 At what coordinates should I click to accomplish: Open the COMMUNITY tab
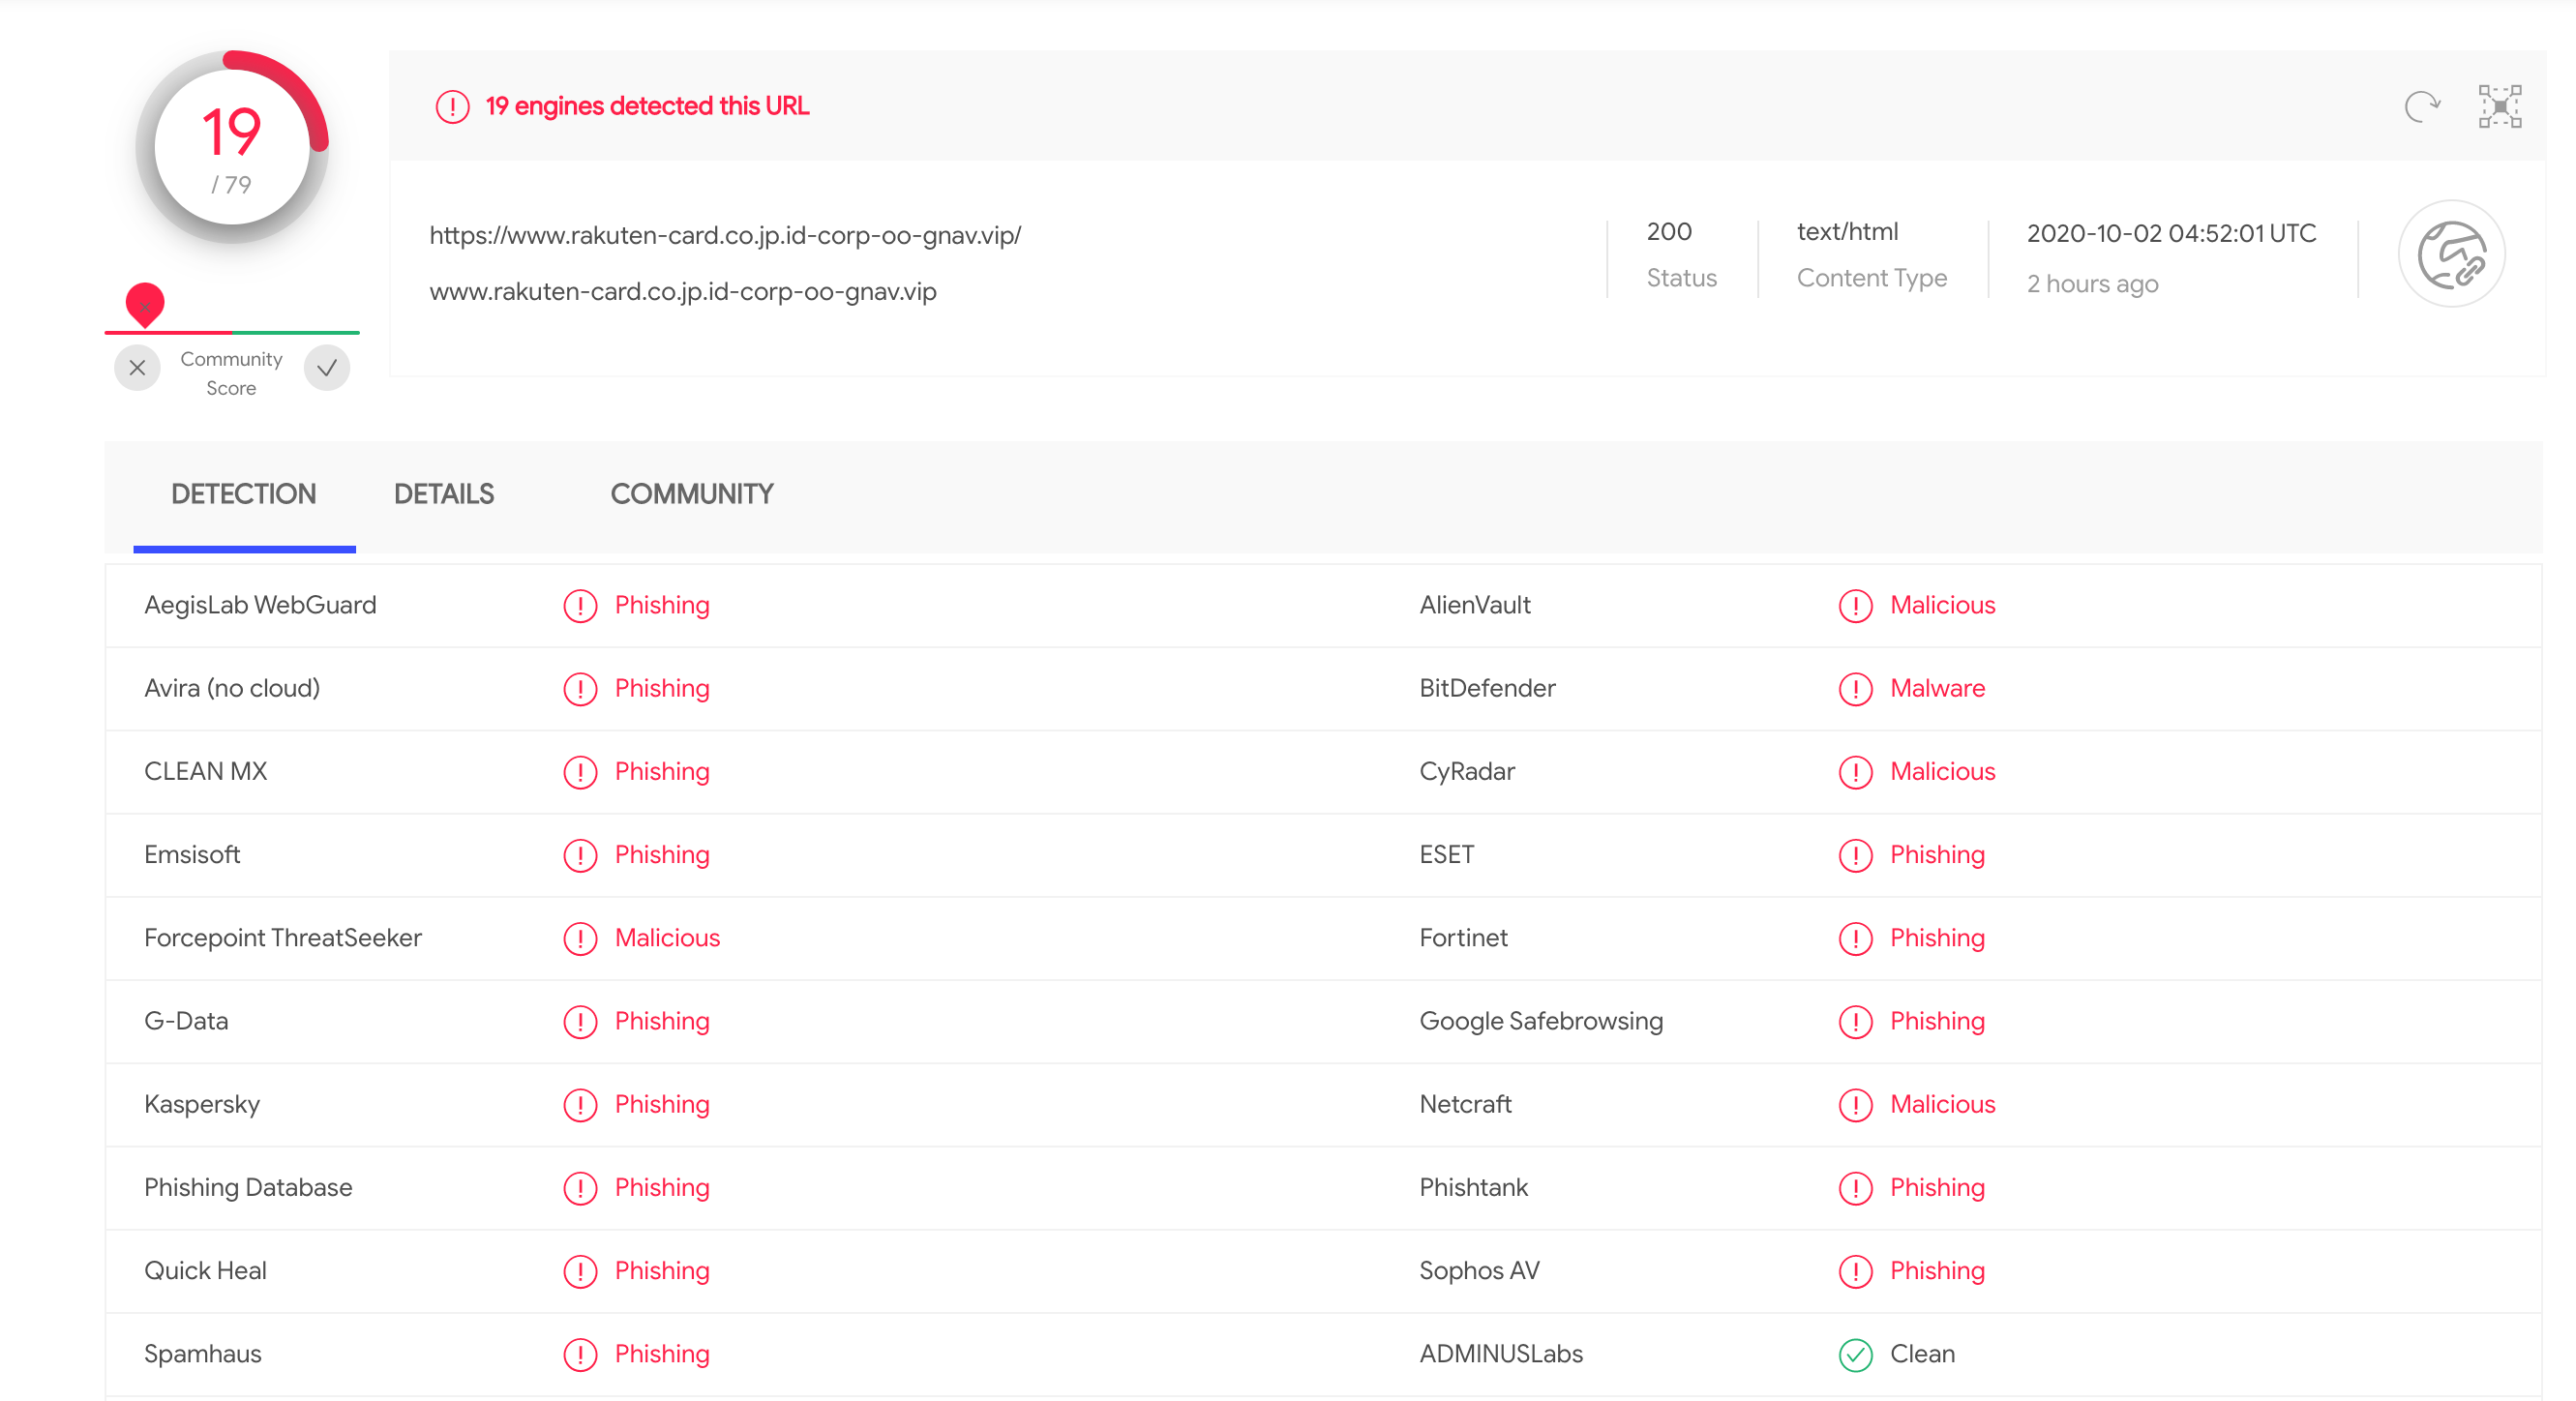692,494
